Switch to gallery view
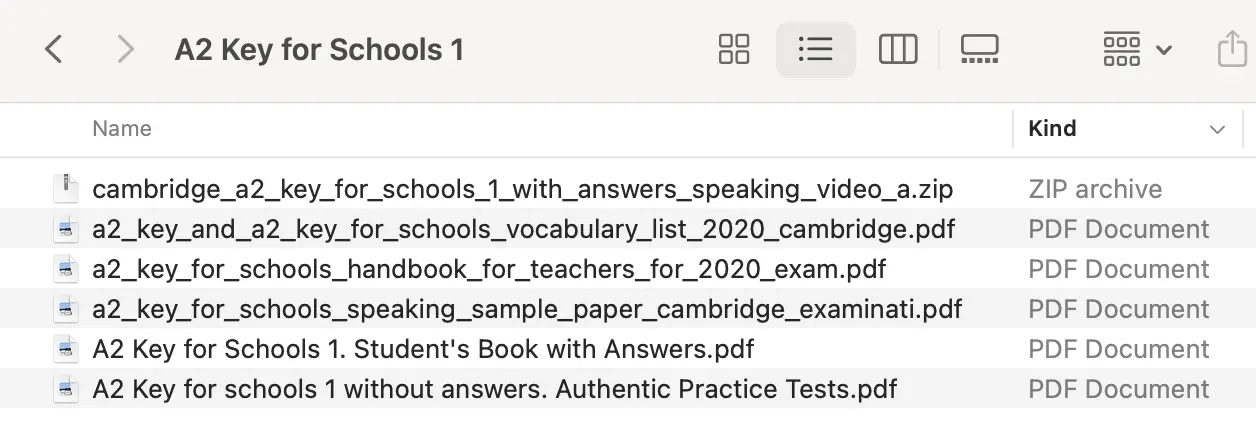The width and height of the screenshot is (1256, 448). (x=979, y=49)
